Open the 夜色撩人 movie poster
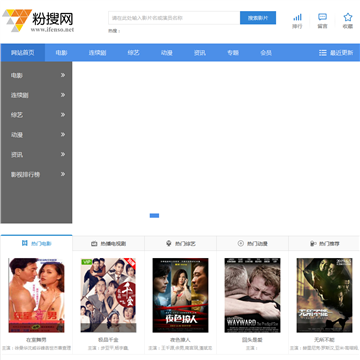The height and width of the screenshot is (360, 360). (180, 295)
